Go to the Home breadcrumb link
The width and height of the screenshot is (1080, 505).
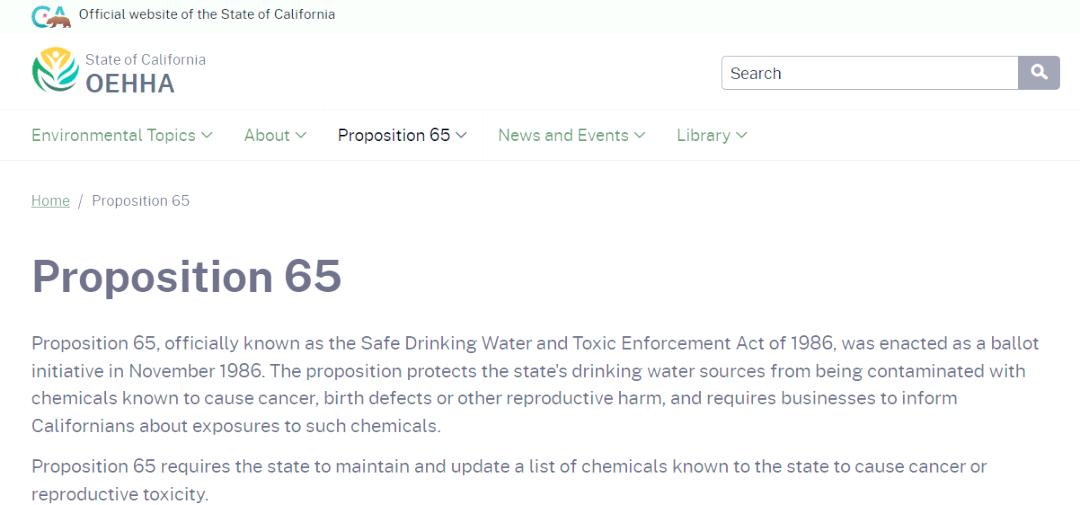[50, 201]
